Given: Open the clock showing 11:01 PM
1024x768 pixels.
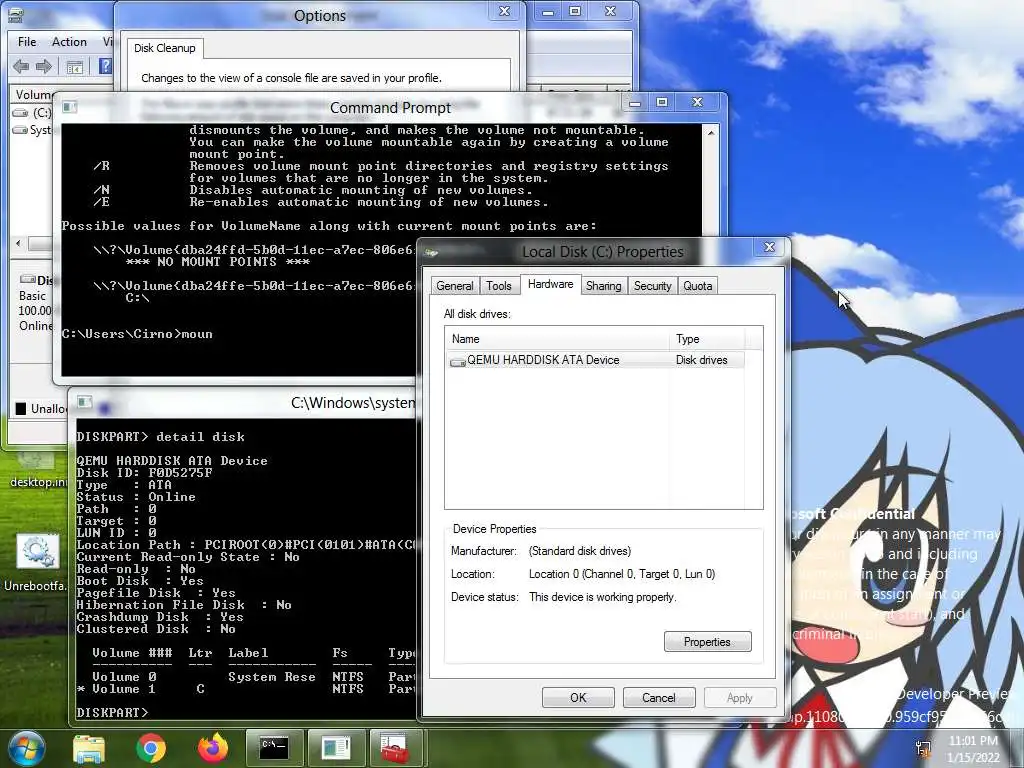Looking at the screenshot, I should coord(973,748).
